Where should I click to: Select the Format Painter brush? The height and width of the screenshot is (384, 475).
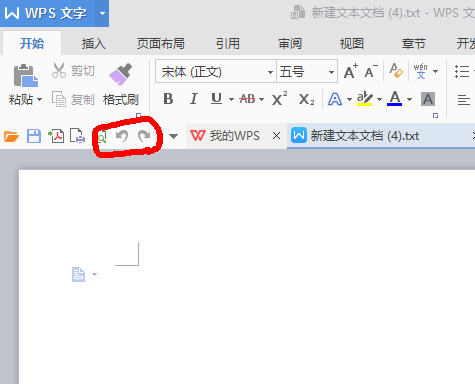(x=121, y=75)
